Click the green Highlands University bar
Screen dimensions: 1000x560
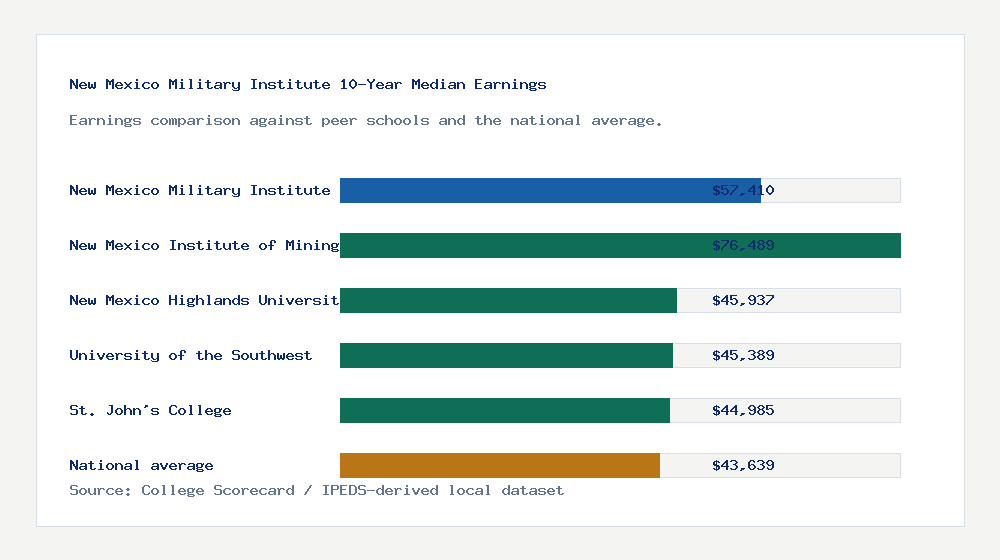508,300
